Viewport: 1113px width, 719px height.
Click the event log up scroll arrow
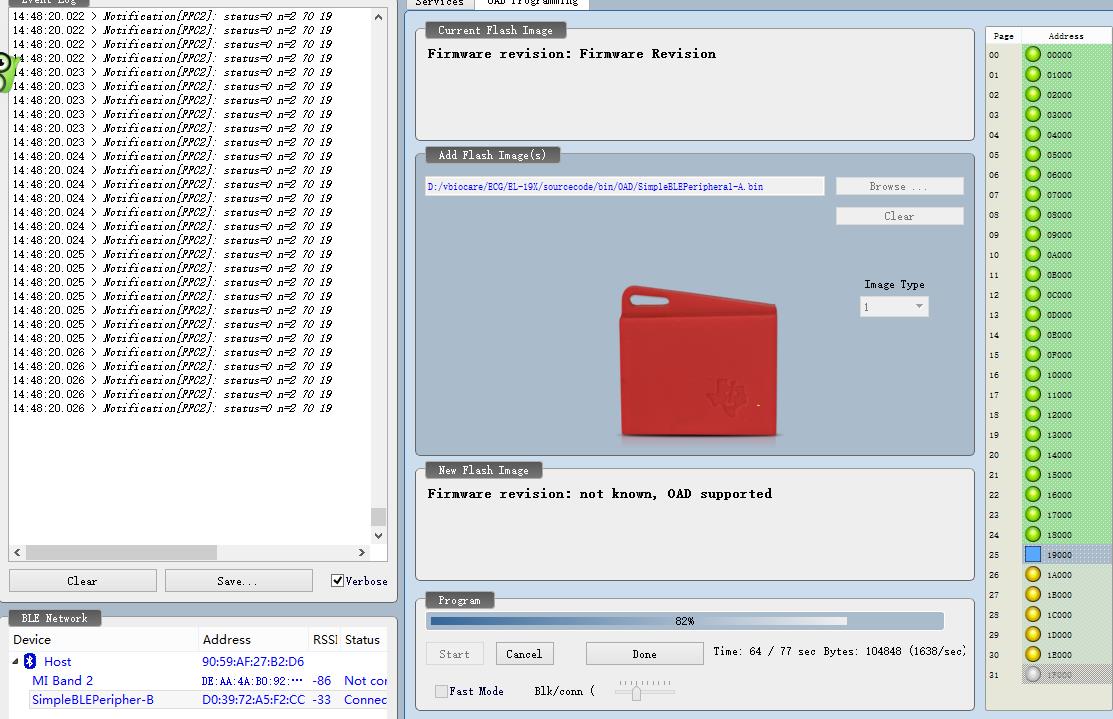point(378,17)
